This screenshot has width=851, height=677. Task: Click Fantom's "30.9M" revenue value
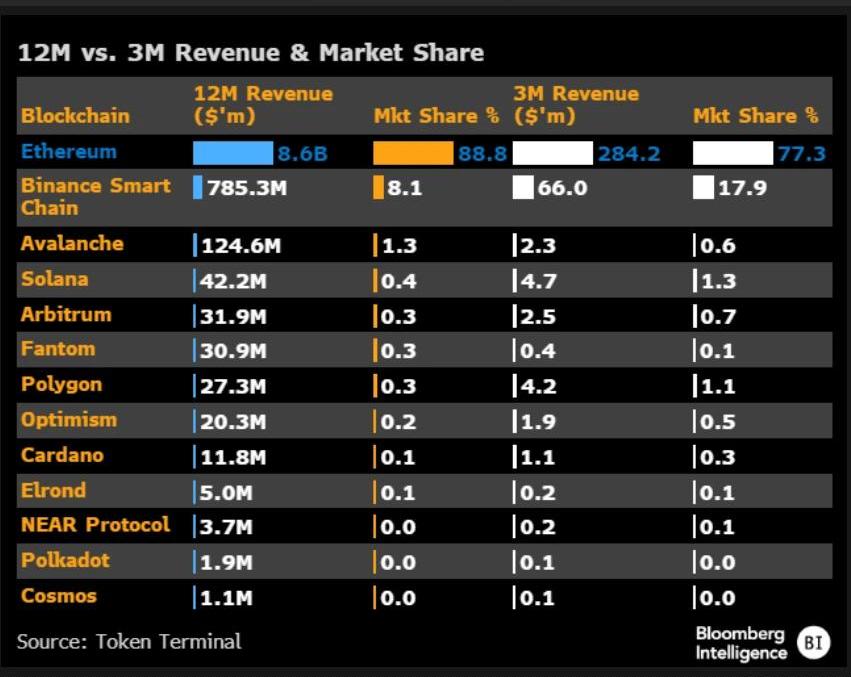(233, 351)
